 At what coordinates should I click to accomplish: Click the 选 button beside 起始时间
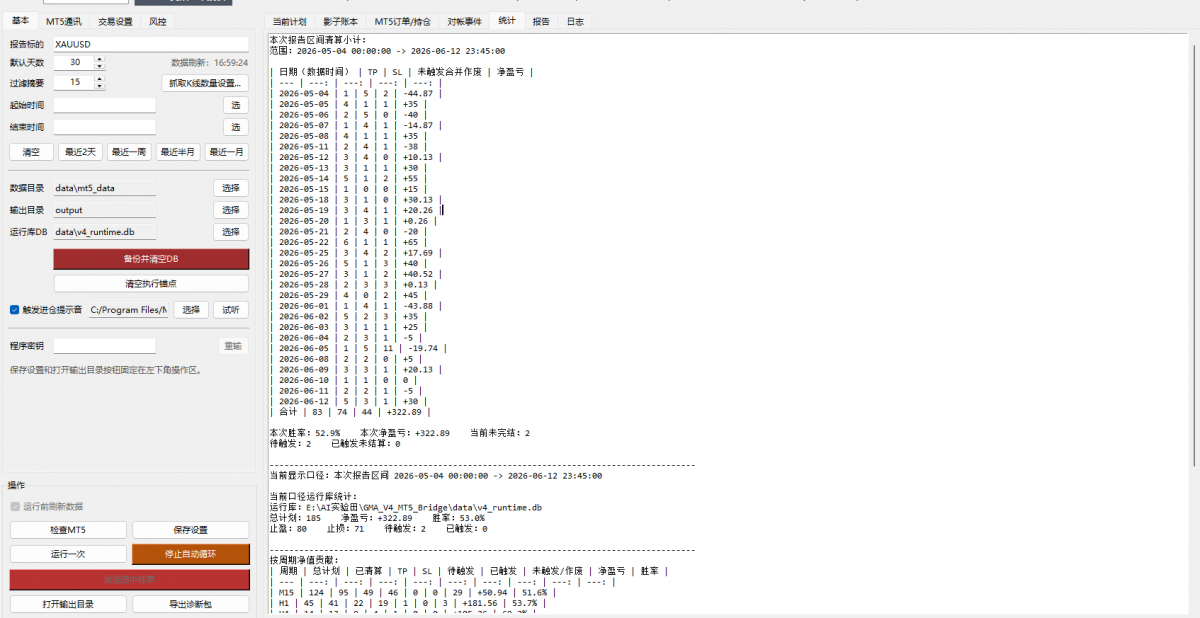[236, 105]
